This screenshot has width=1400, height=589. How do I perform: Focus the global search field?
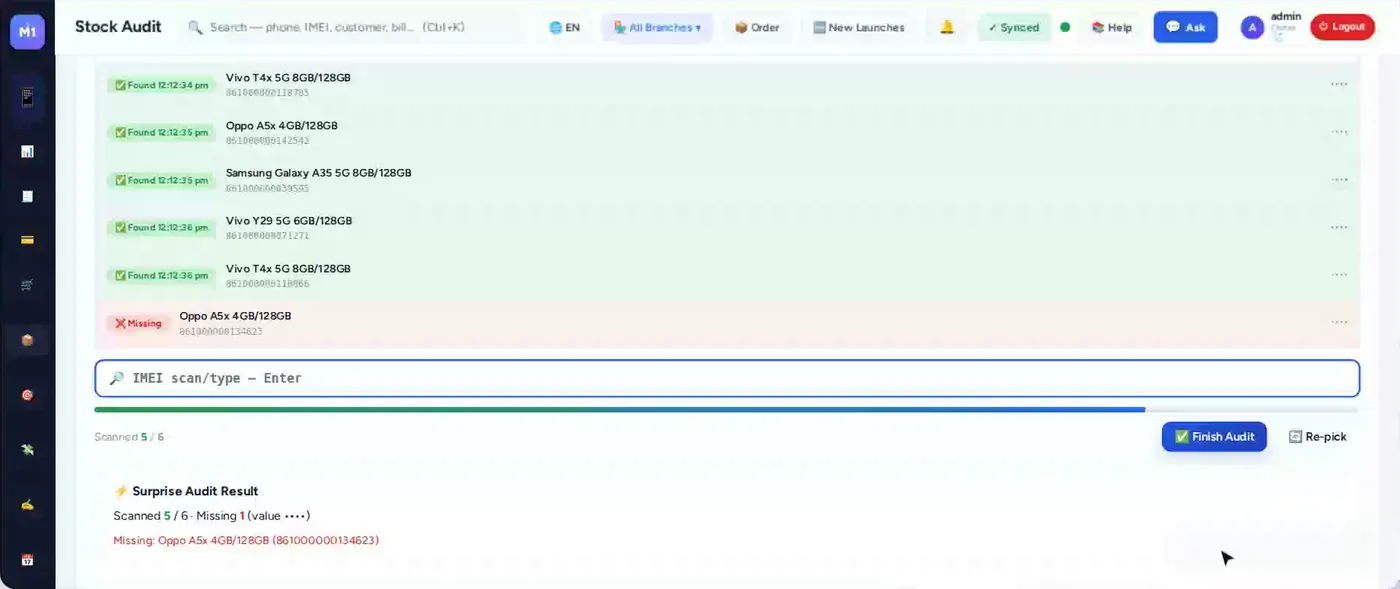[352, 27]
